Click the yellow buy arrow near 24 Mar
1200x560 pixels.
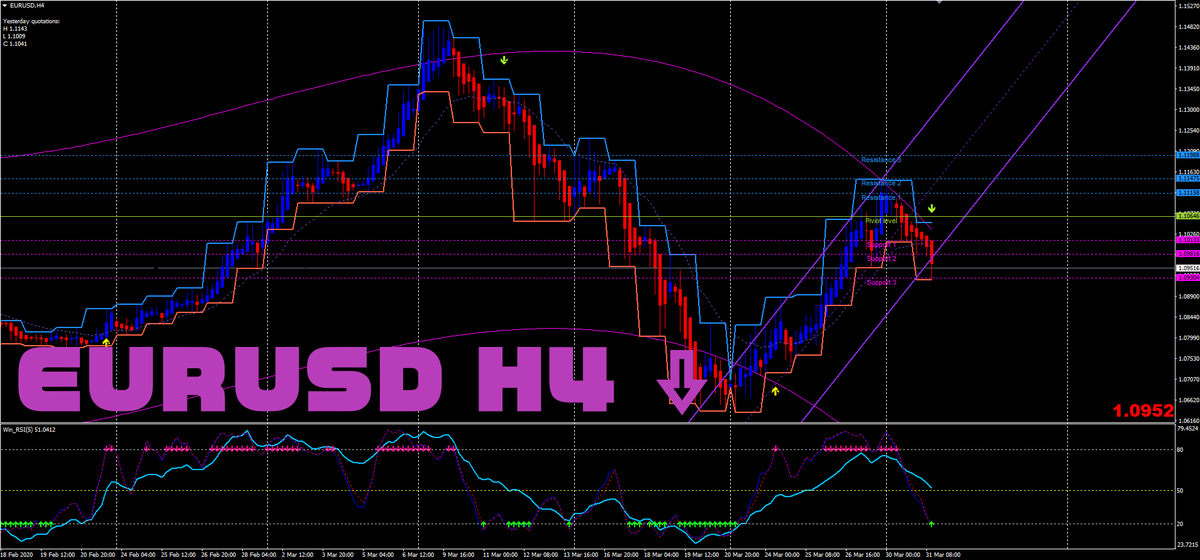click(x=775, y=391)
